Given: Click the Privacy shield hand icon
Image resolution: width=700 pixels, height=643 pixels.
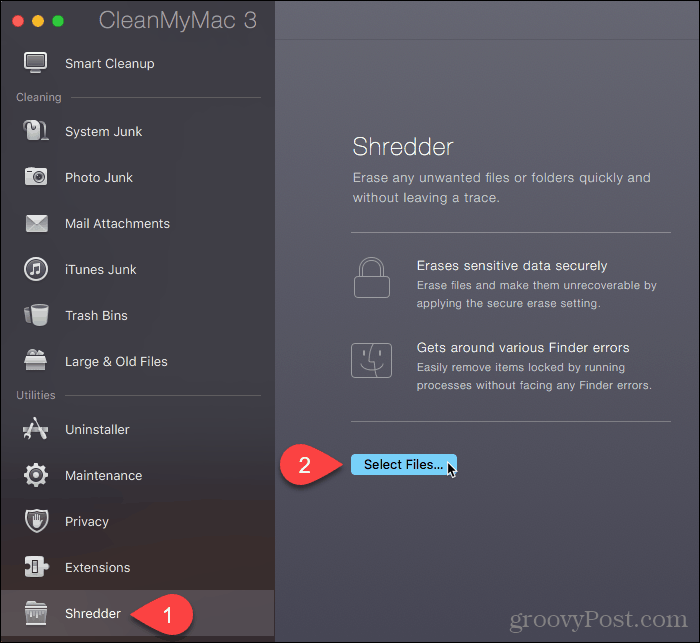Looking at the screenshot, I should [x=37, y=521].
